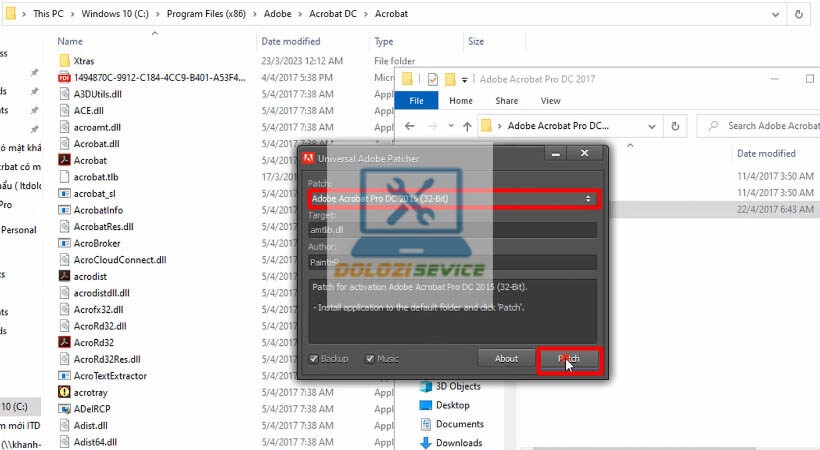Click the Target field showing amtlib.dll
This screenshot has width=820, height=450.
click(453, 230)
